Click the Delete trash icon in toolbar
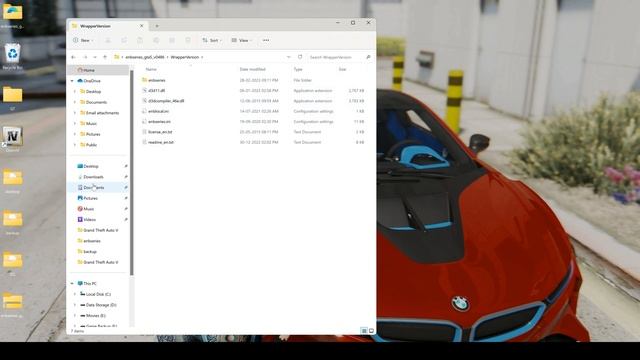Viewport: 640px width, 360px height. pos(188,40)
